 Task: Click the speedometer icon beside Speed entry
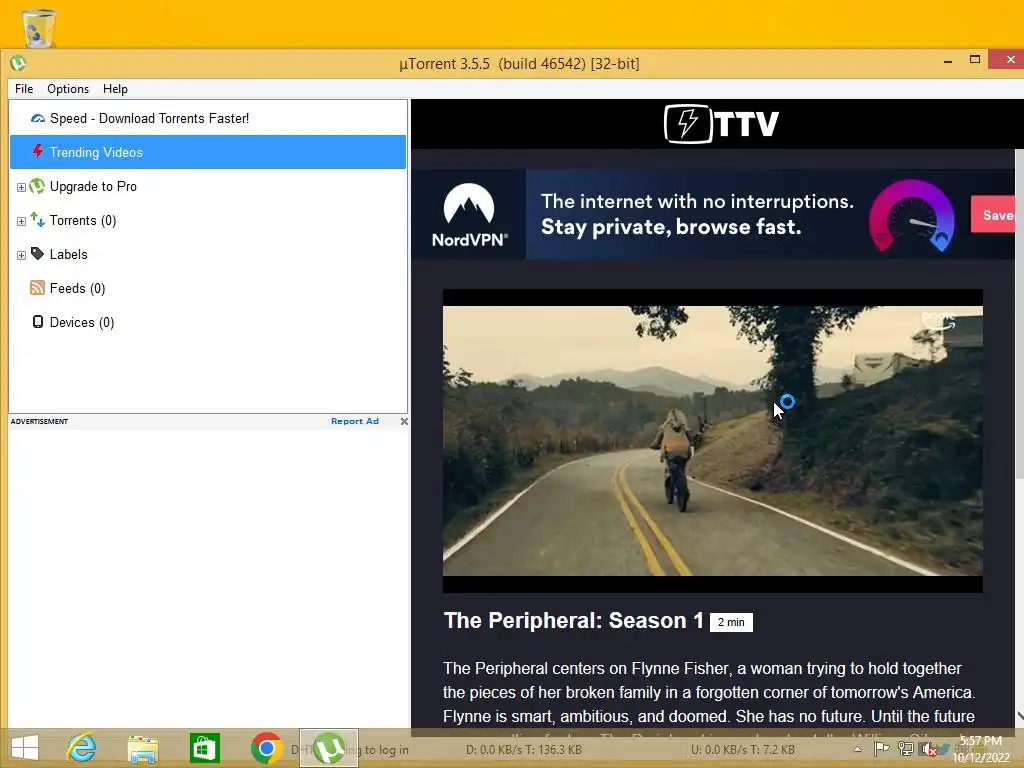[x=38, y=118]
